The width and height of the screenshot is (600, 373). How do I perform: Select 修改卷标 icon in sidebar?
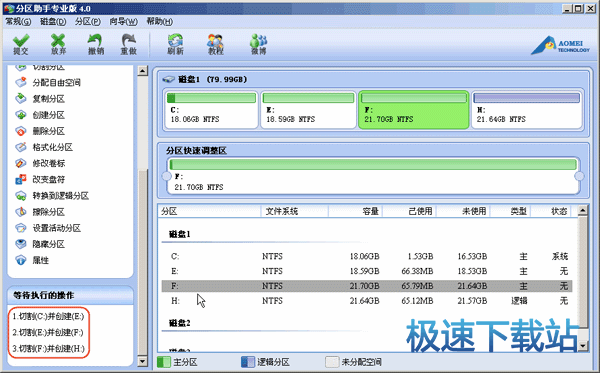click(x=21, y=163)
